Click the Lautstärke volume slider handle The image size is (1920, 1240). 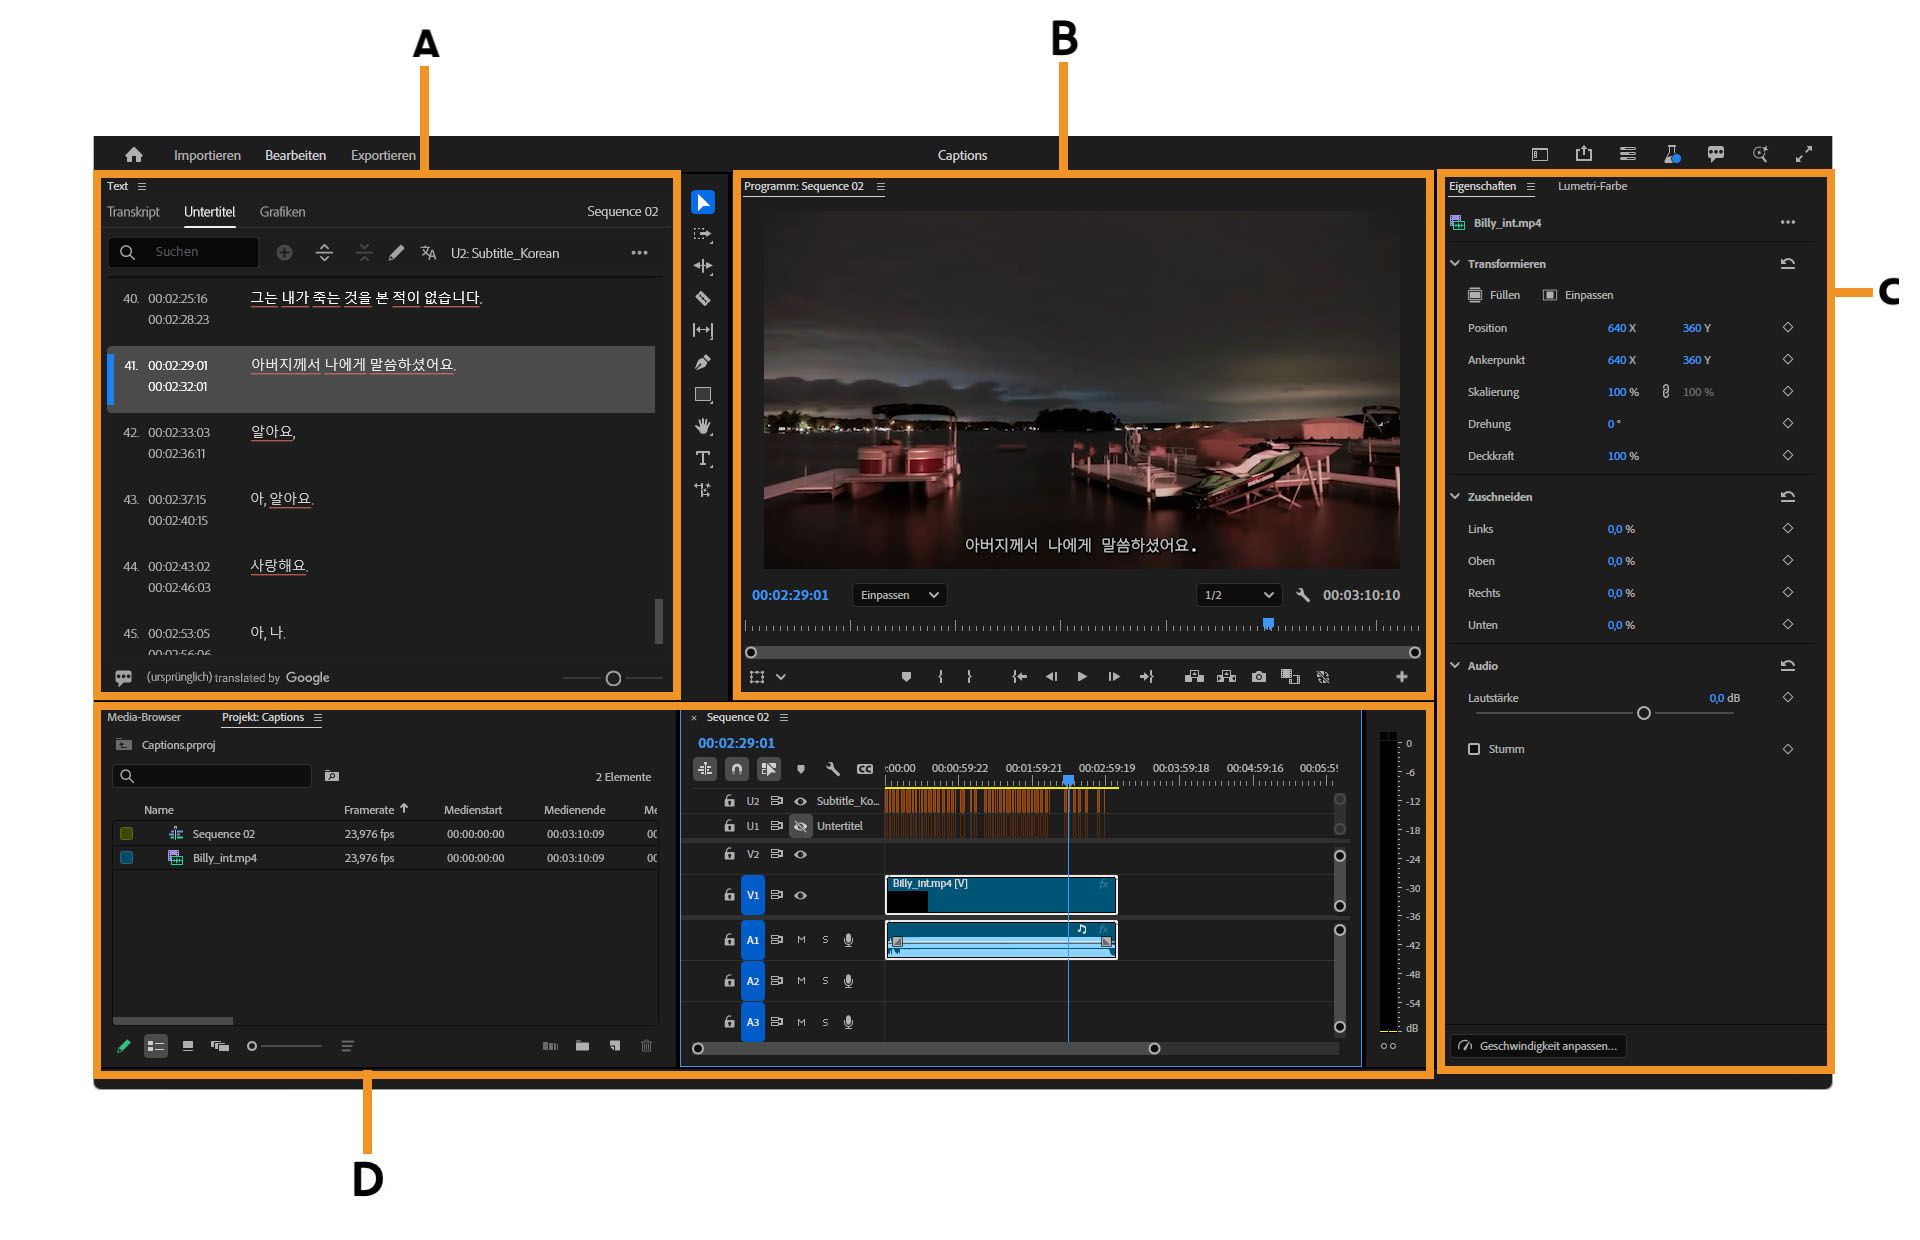pos(1643,713)
